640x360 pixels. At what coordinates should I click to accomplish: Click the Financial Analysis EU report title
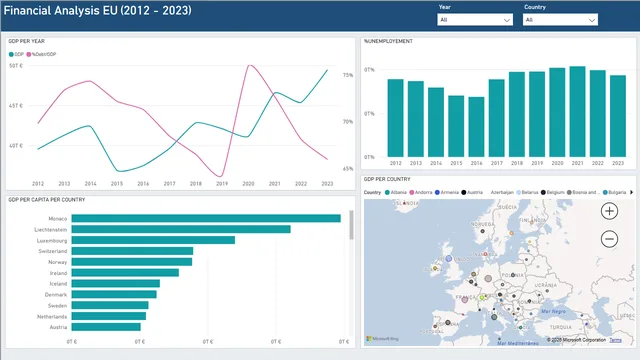click(98, 11)
